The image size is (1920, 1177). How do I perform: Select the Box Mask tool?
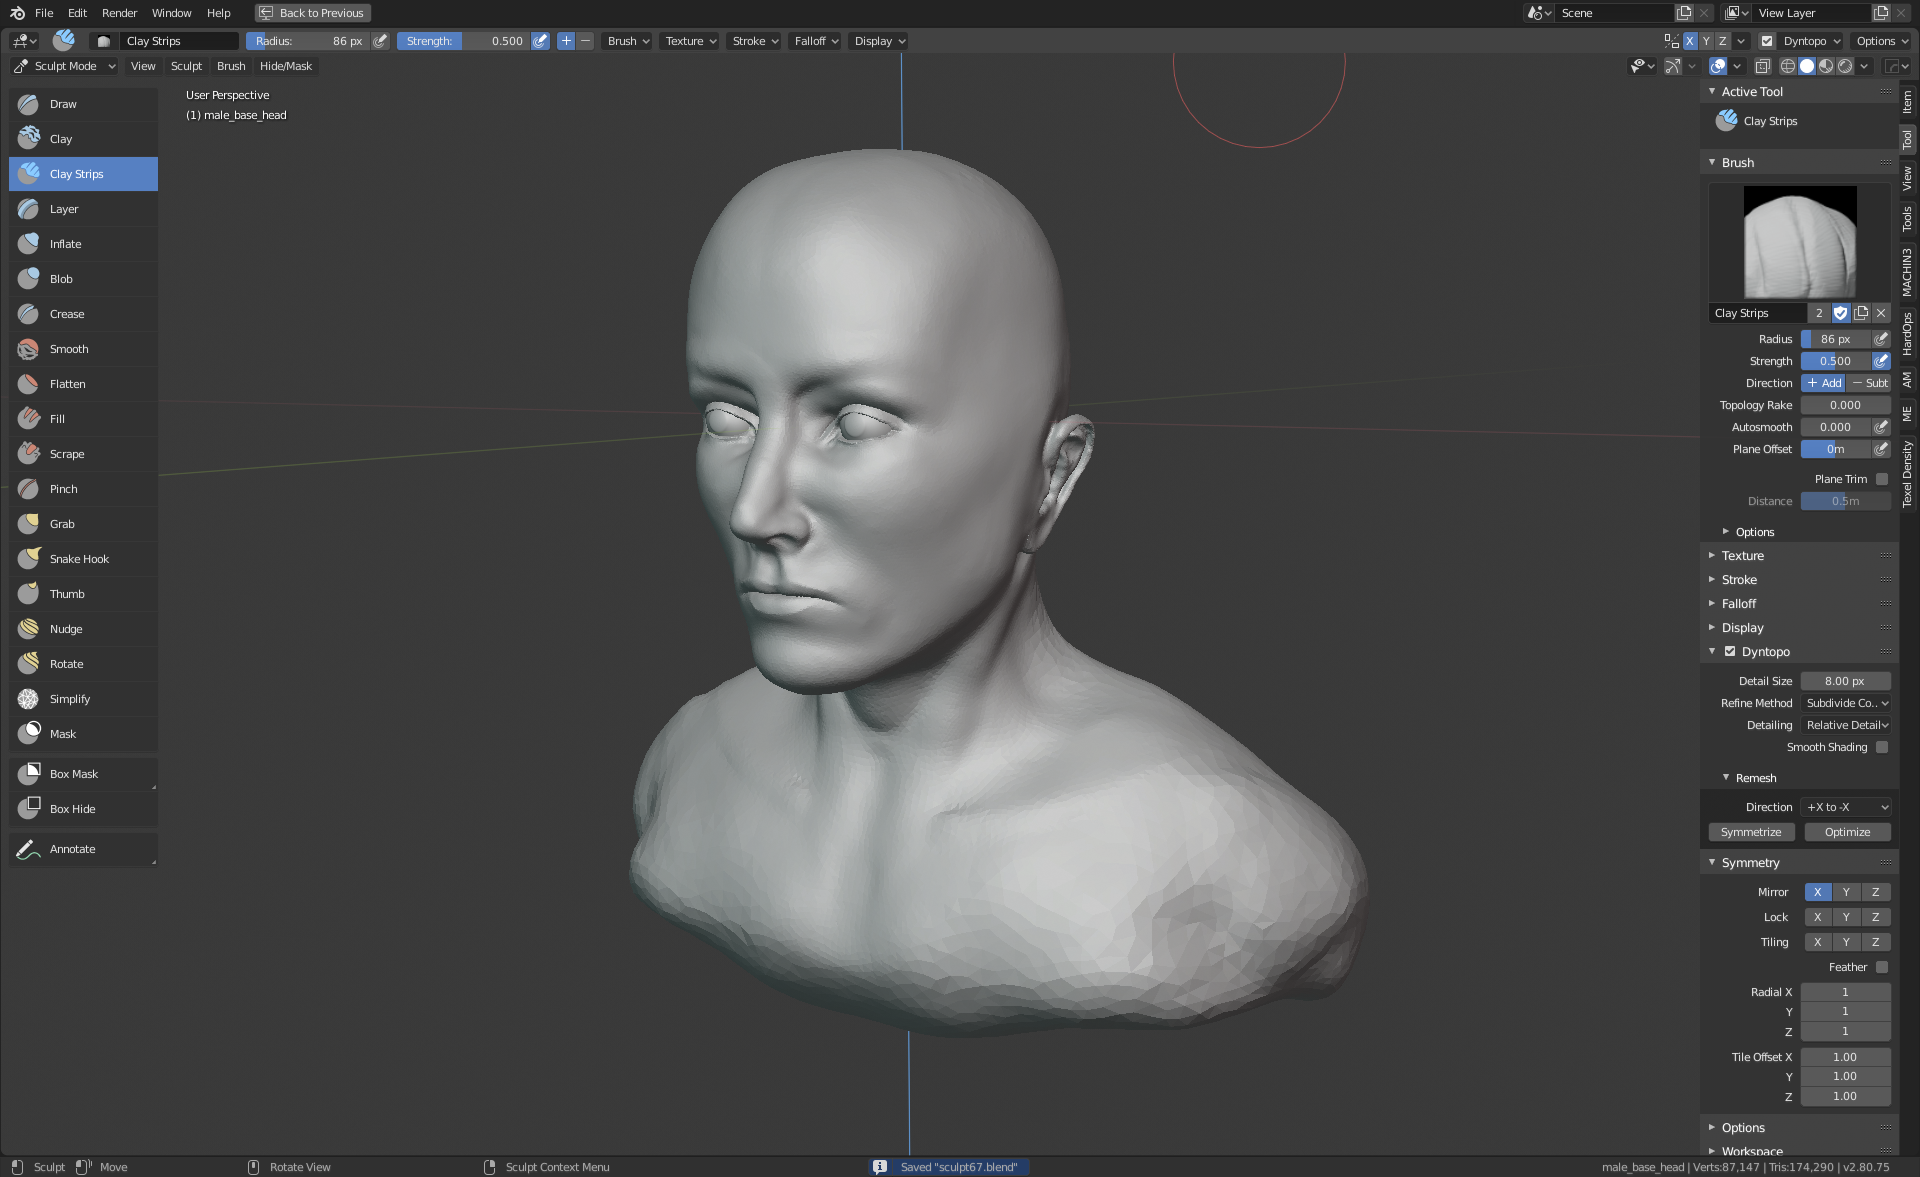[x=74, y=774]
